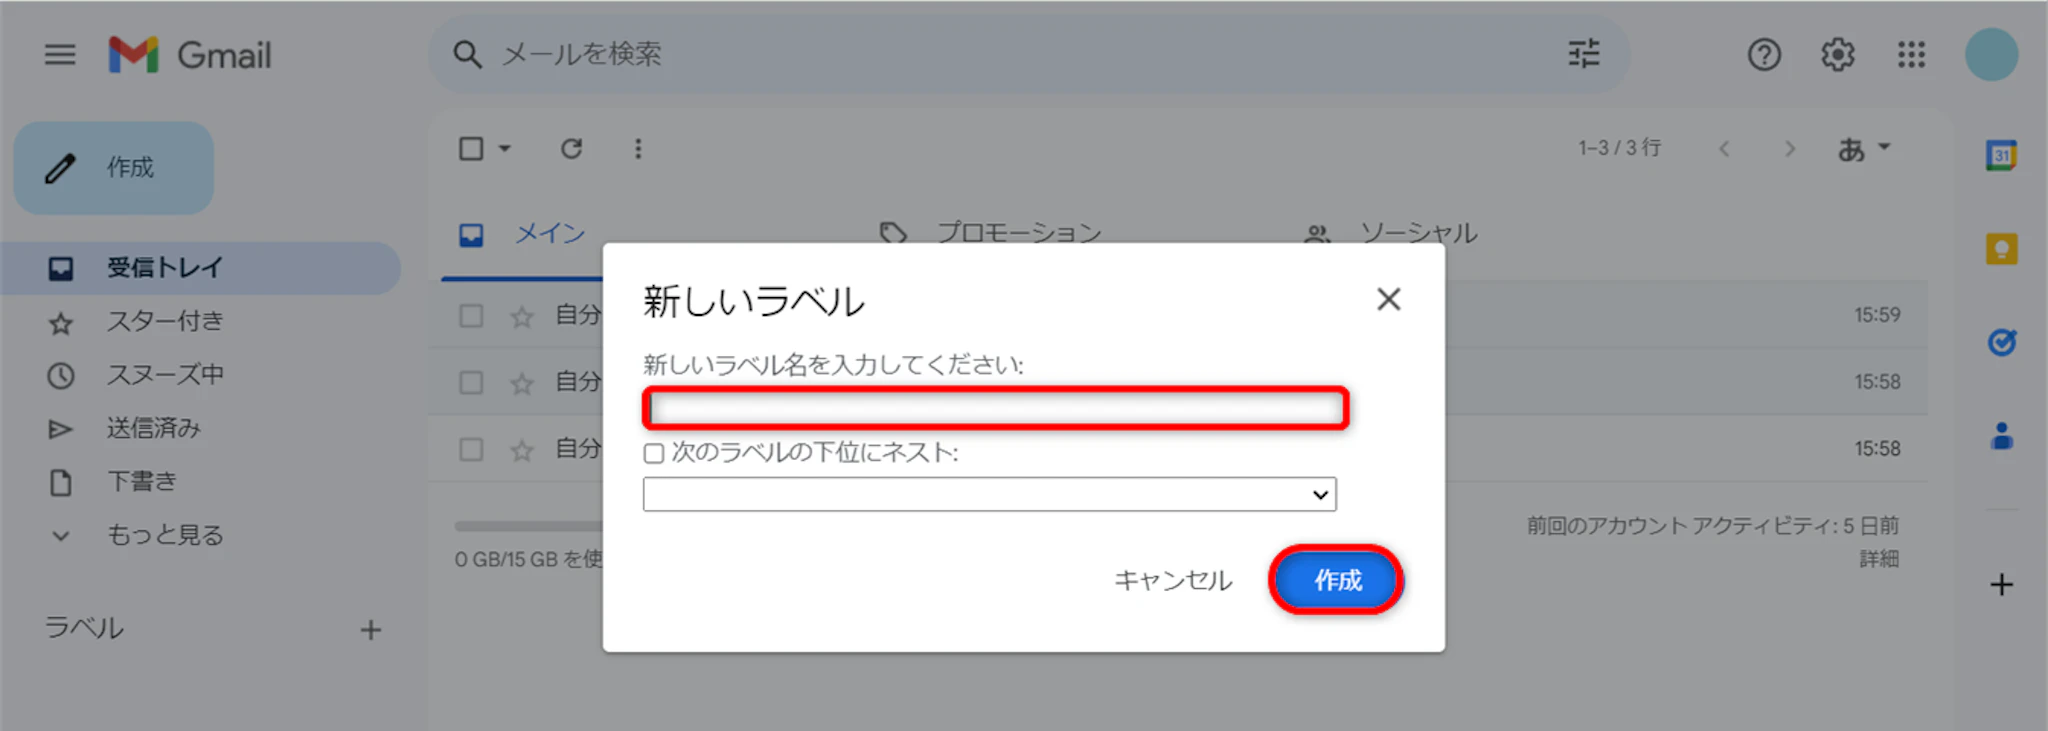The width and height of the screenshot is (2048, 731).
Task: Open Google Tasks side panel icon
Action: [x=2001, y=342]
